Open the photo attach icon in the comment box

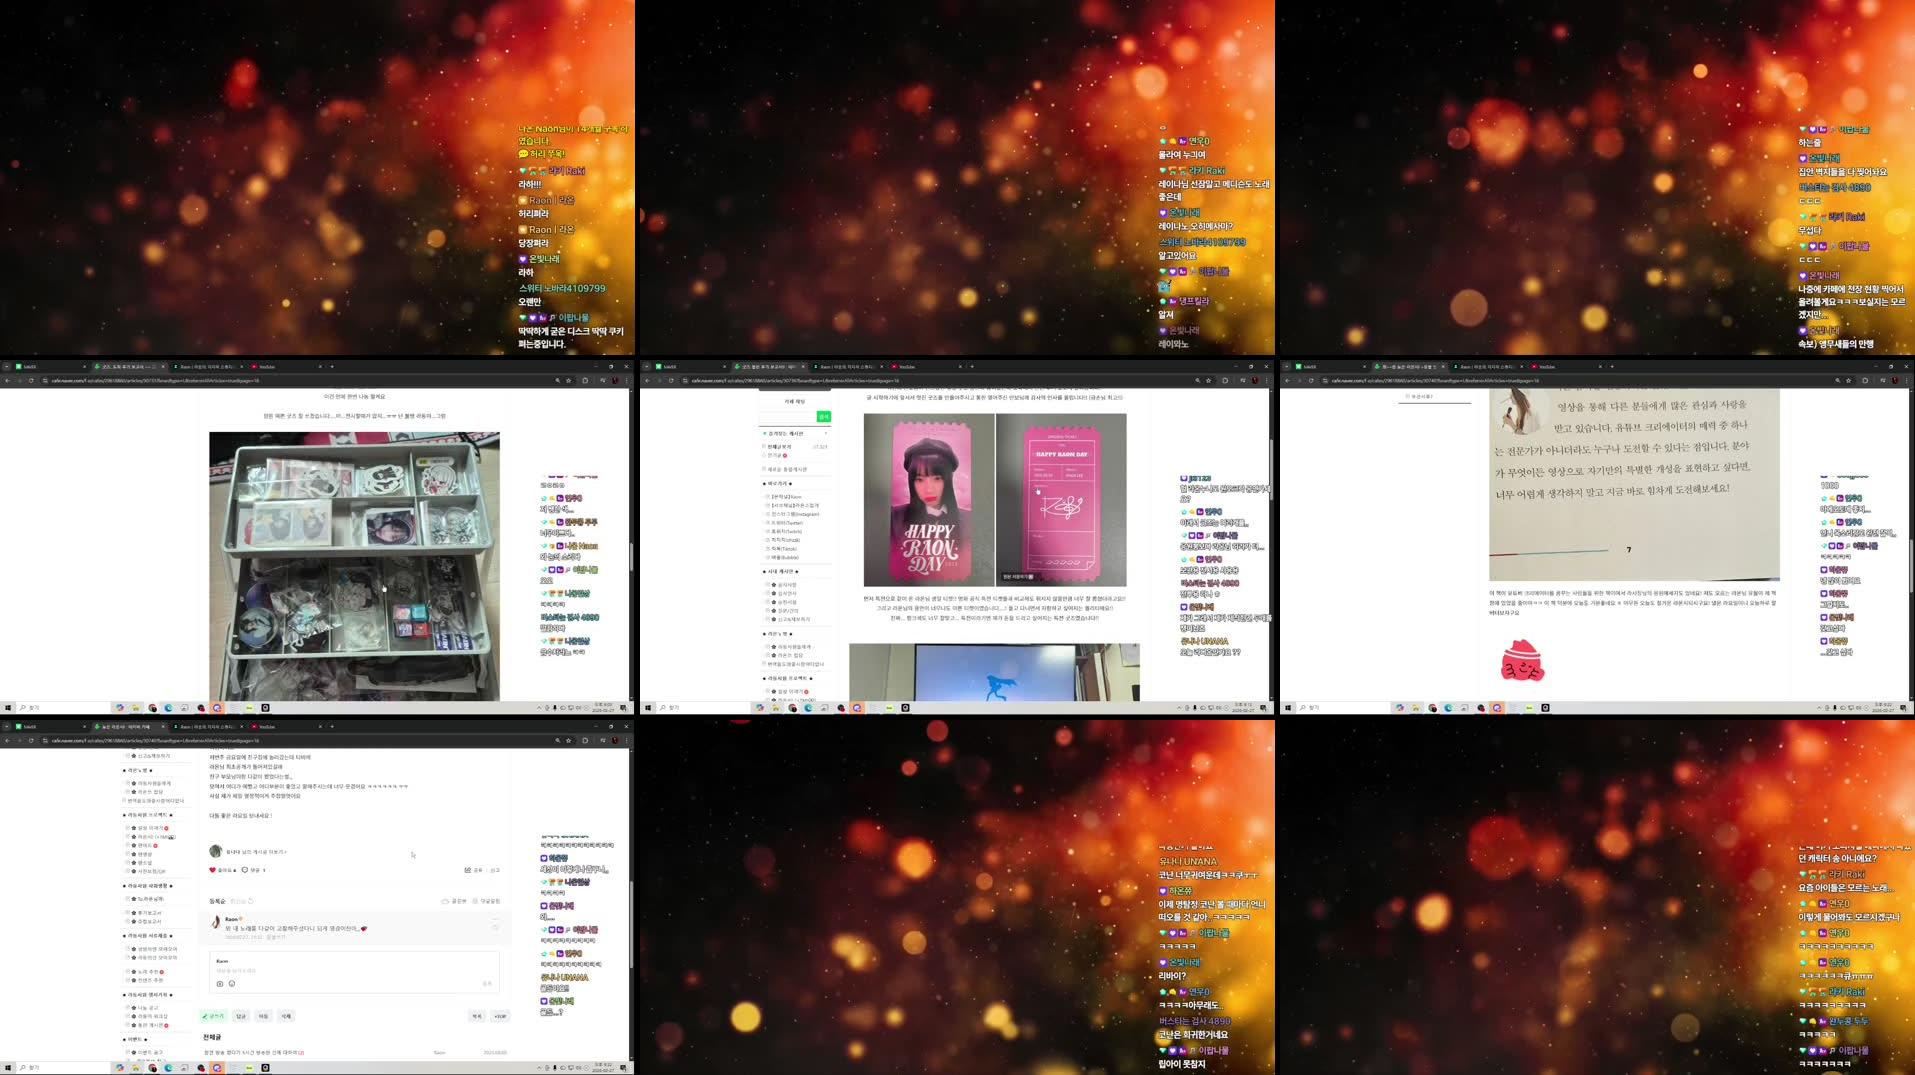[220, 984]
